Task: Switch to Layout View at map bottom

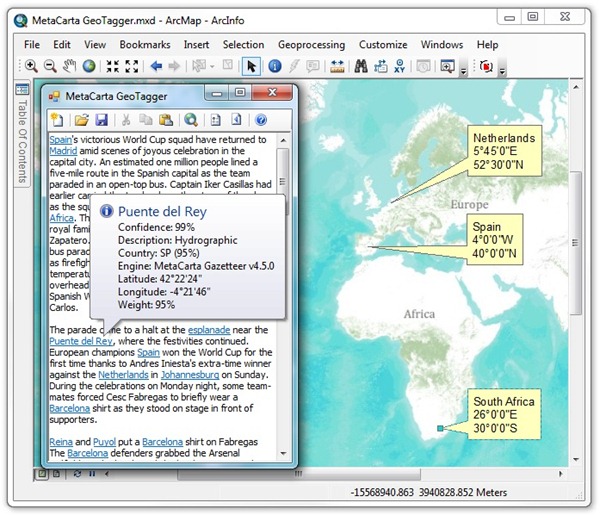Action: pos(57,473)
